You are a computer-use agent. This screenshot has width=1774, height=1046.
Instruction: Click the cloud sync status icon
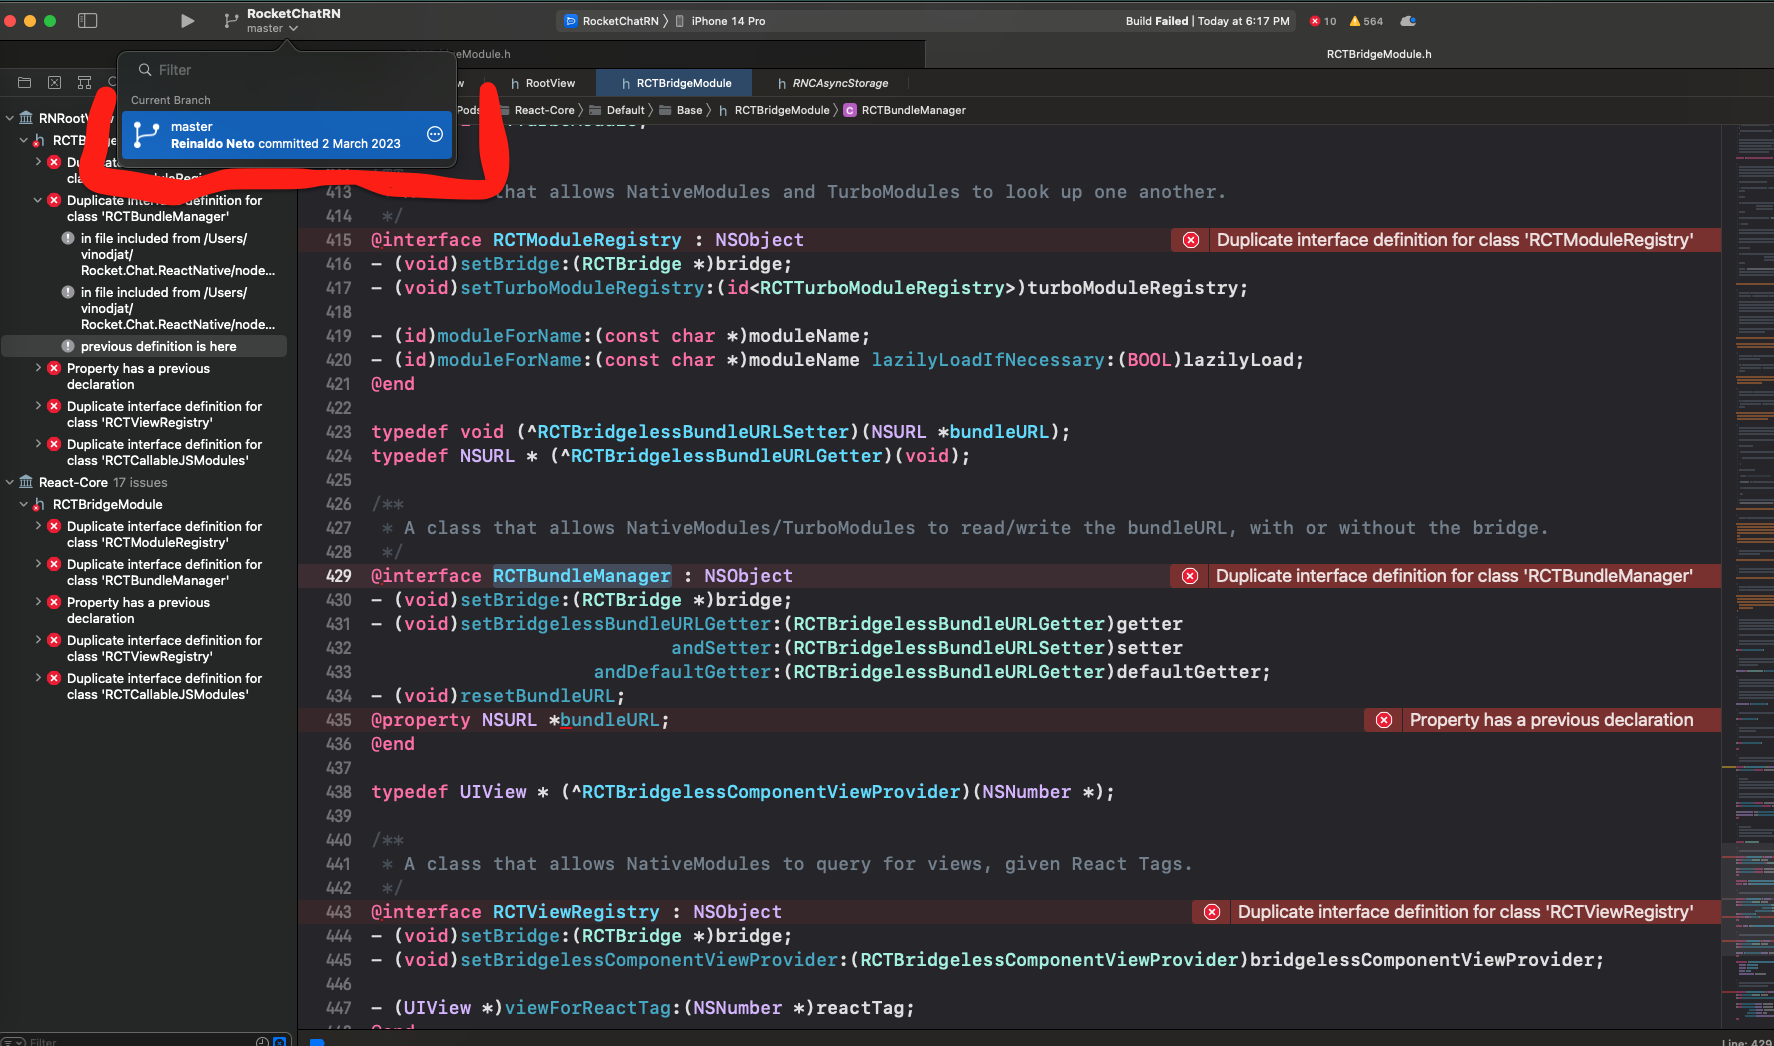coord(1409,21)
